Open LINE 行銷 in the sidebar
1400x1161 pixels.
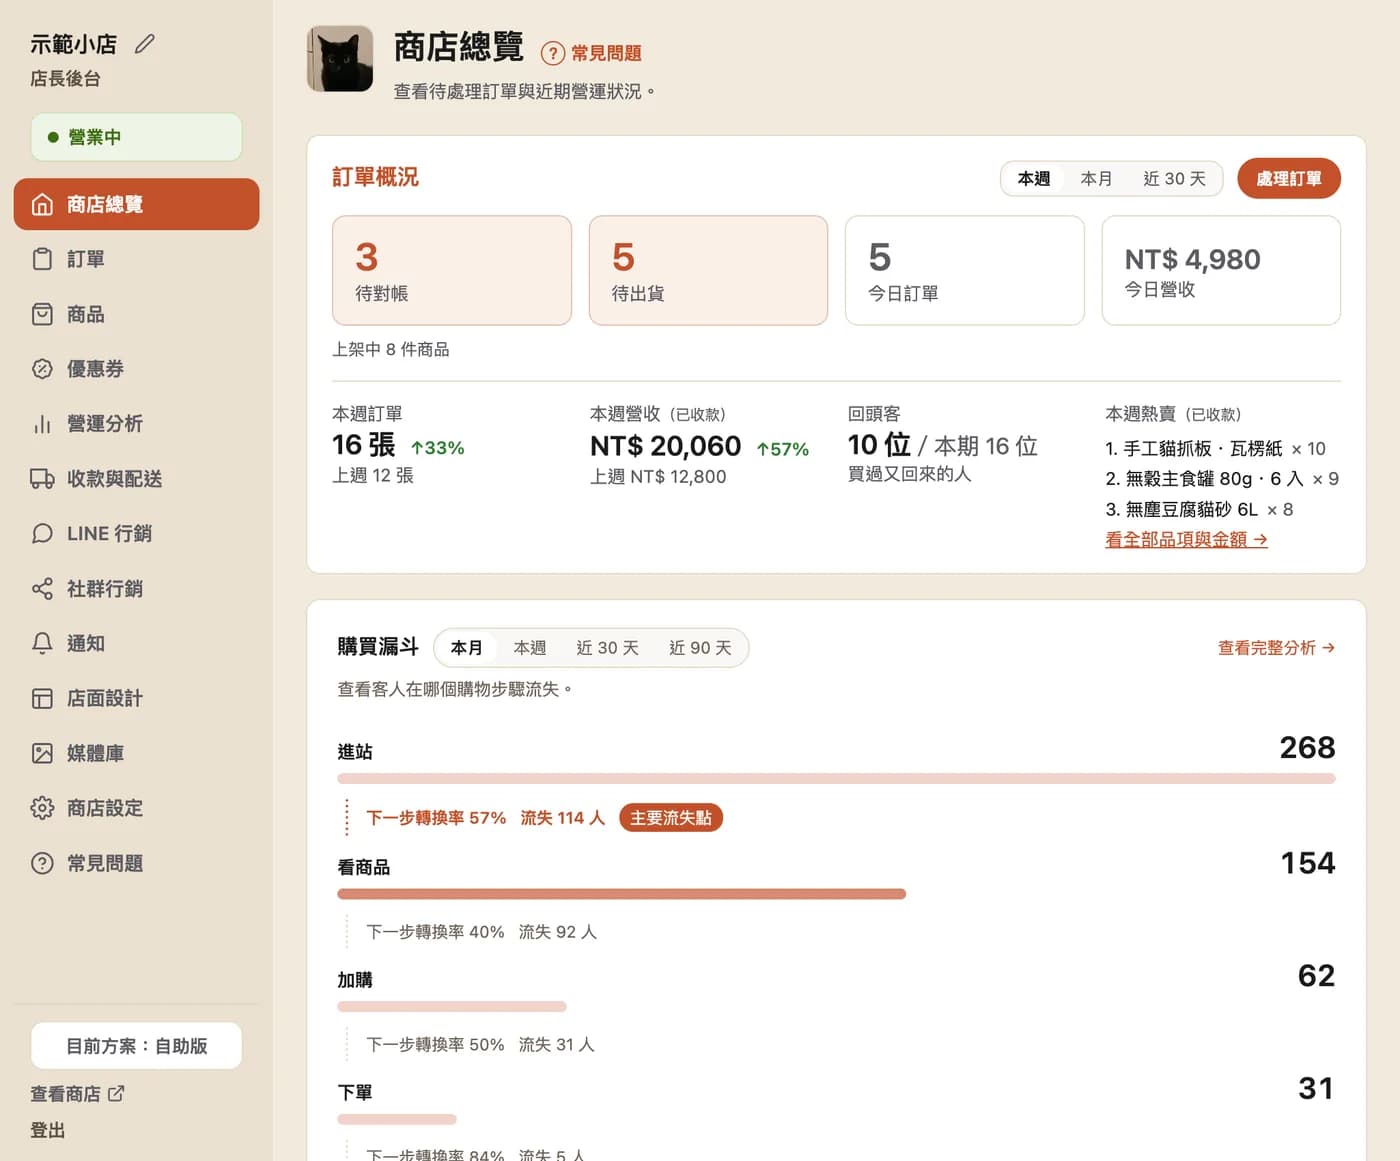click(x=136, y=533)
